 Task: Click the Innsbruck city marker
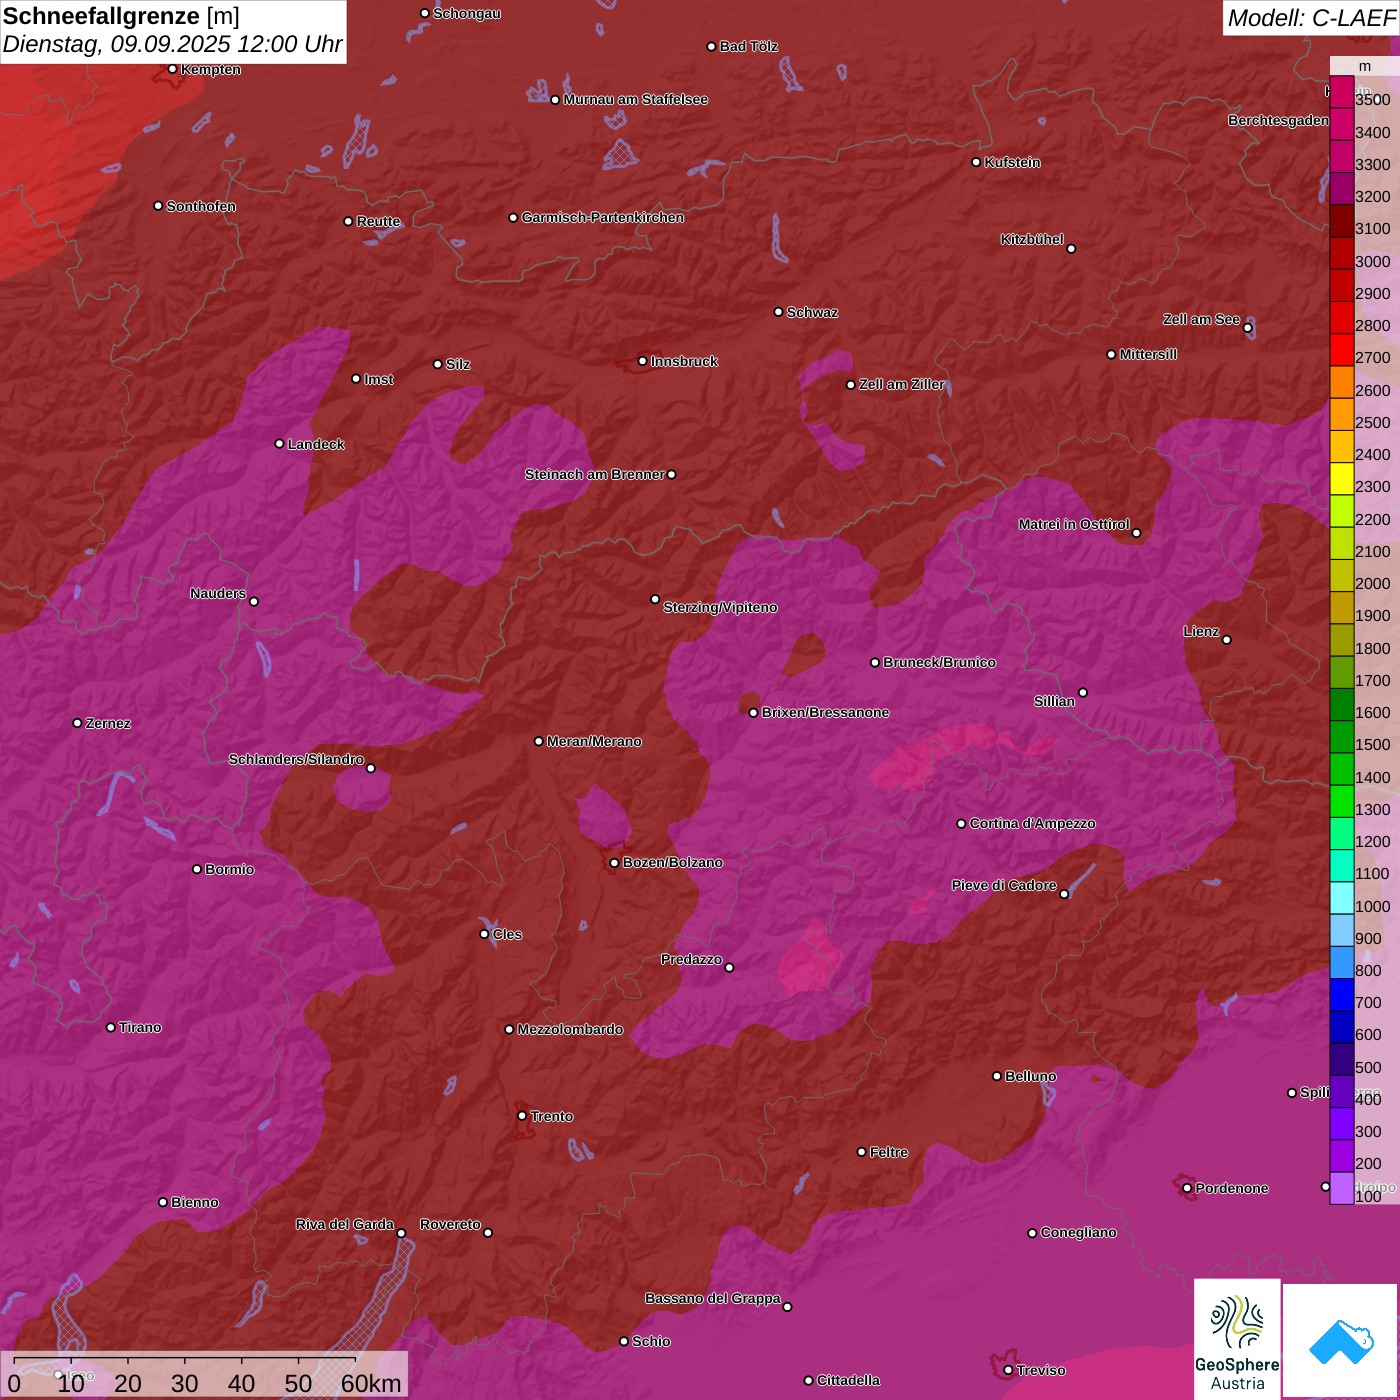click(x=643, y=361)
